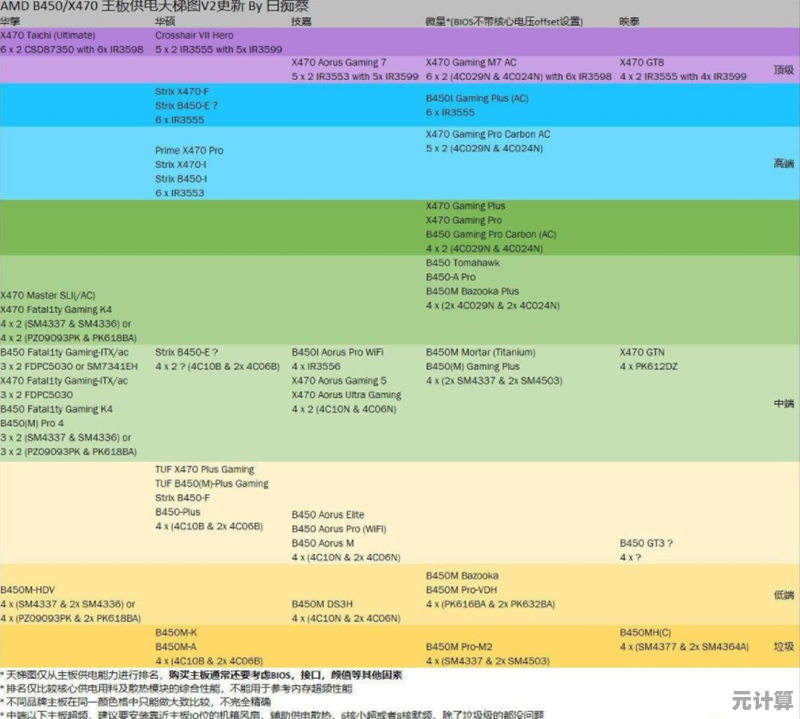Click the 高端 tier label

[784, 163]
